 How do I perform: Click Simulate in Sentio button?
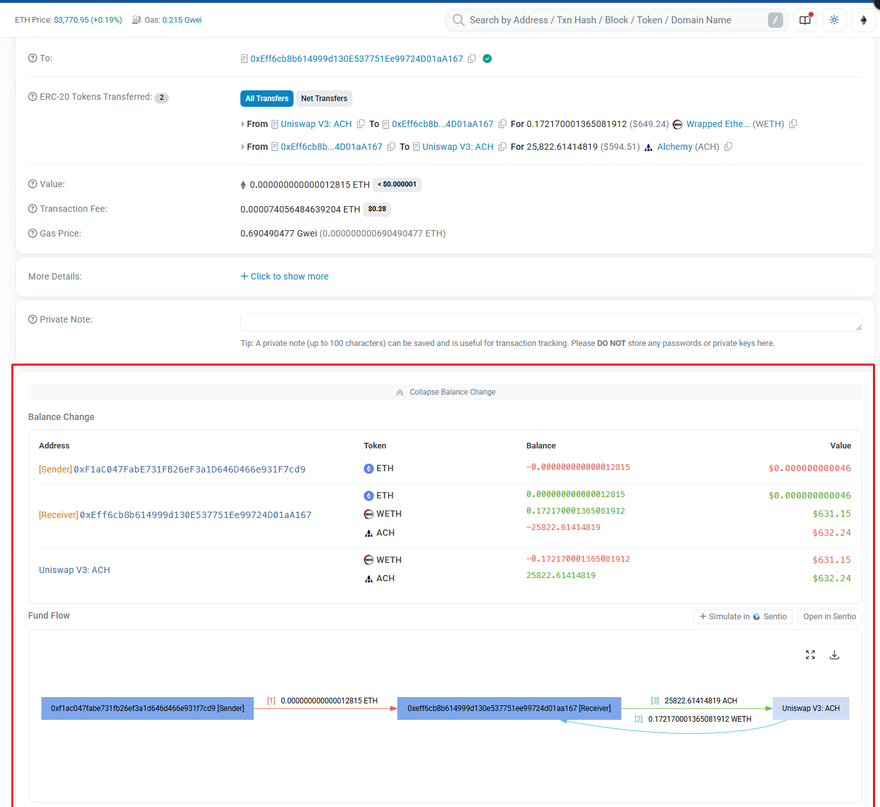point(743,616)
